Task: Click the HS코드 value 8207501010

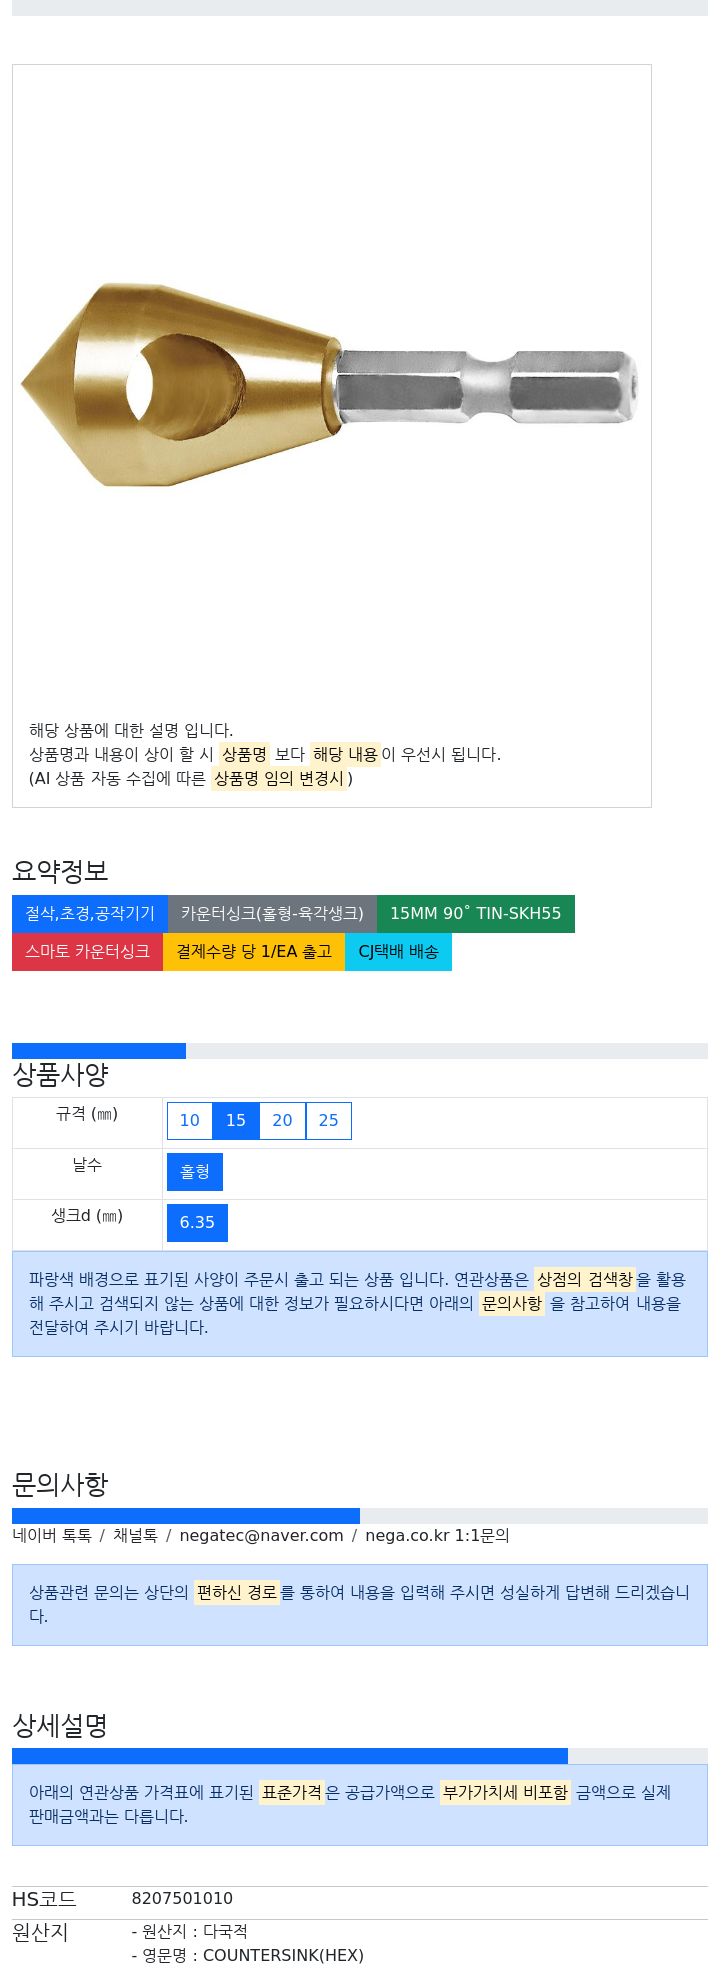Action: coord(182,1899)
